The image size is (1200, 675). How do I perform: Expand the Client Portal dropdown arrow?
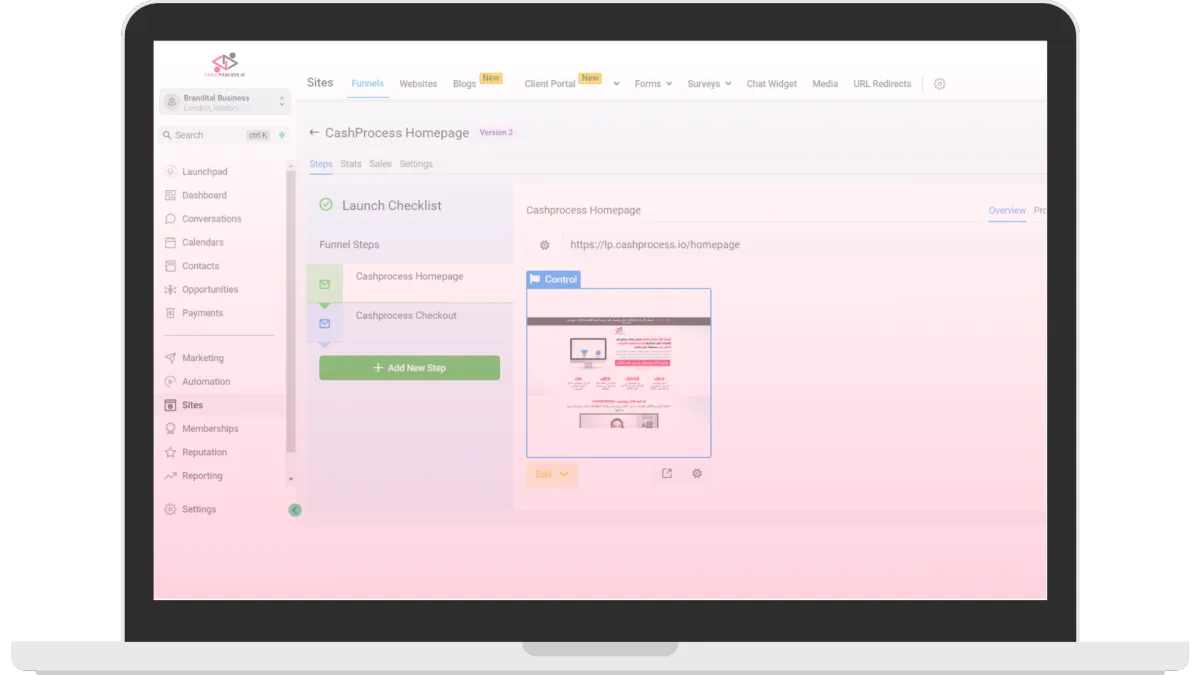(x=616, y=84)
